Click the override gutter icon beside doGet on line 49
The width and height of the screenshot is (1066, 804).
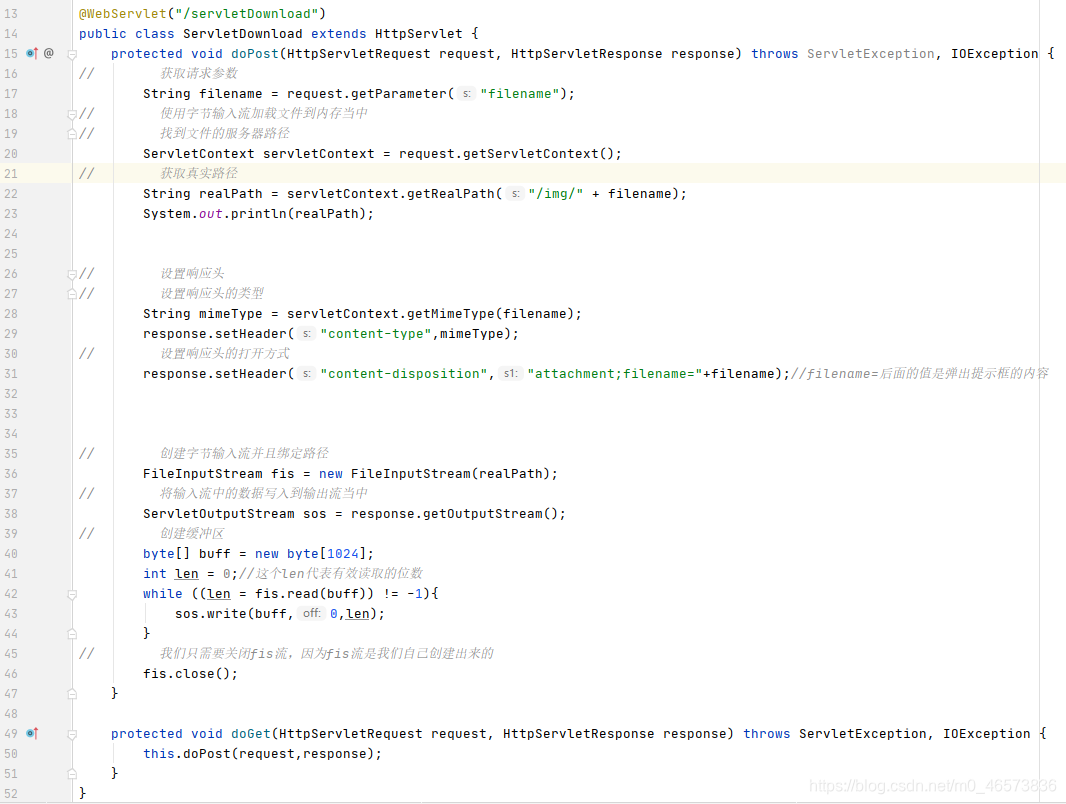click(32, 733)
